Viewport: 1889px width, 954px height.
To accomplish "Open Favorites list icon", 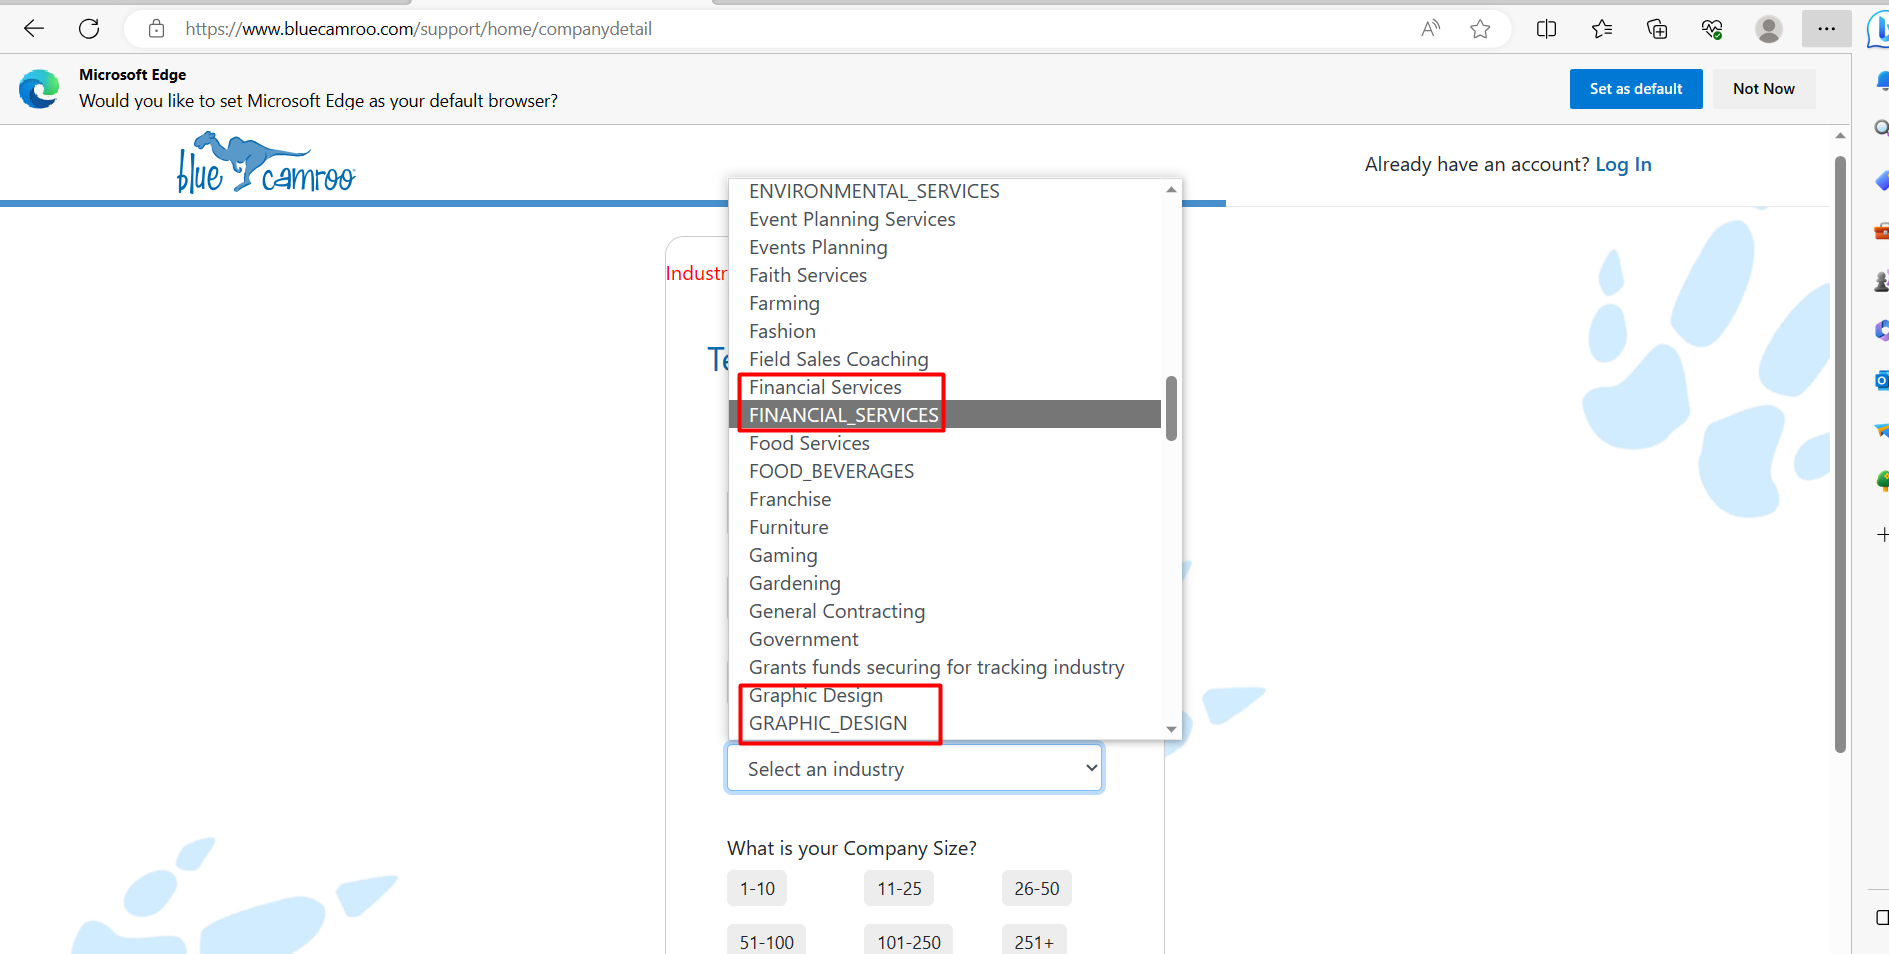I will [1602, 29].
